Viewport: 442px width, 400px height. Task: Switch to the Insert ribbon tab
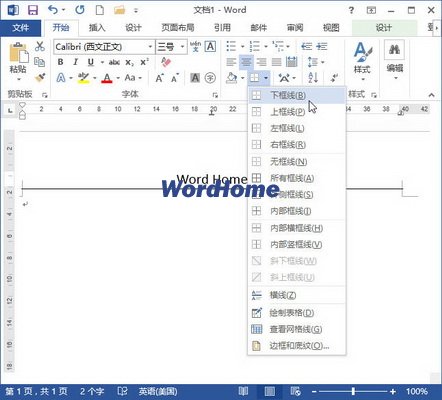[97, 28]
